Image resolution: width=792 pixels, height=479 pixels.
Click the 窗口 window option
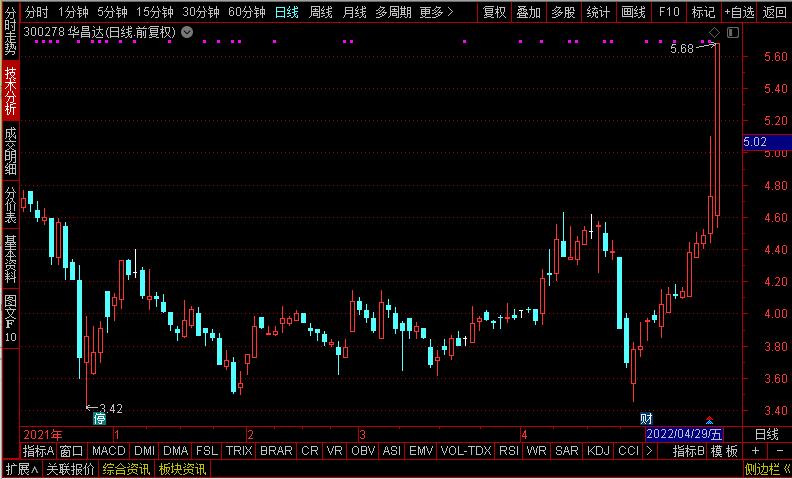71,451
